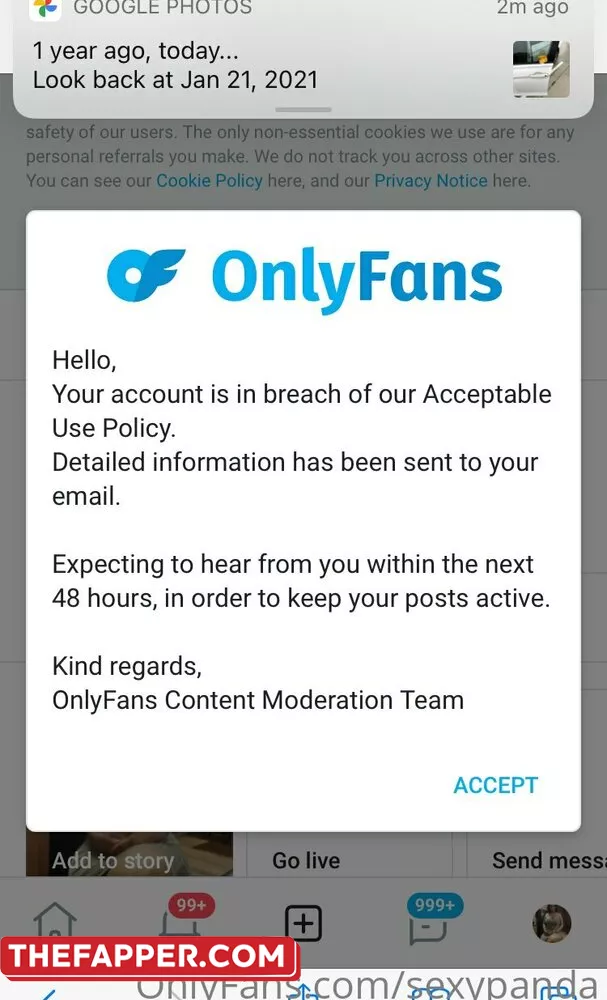Open the Cookie Policy link
This screenshot has width=607, height=1000.
coord(209,180)
